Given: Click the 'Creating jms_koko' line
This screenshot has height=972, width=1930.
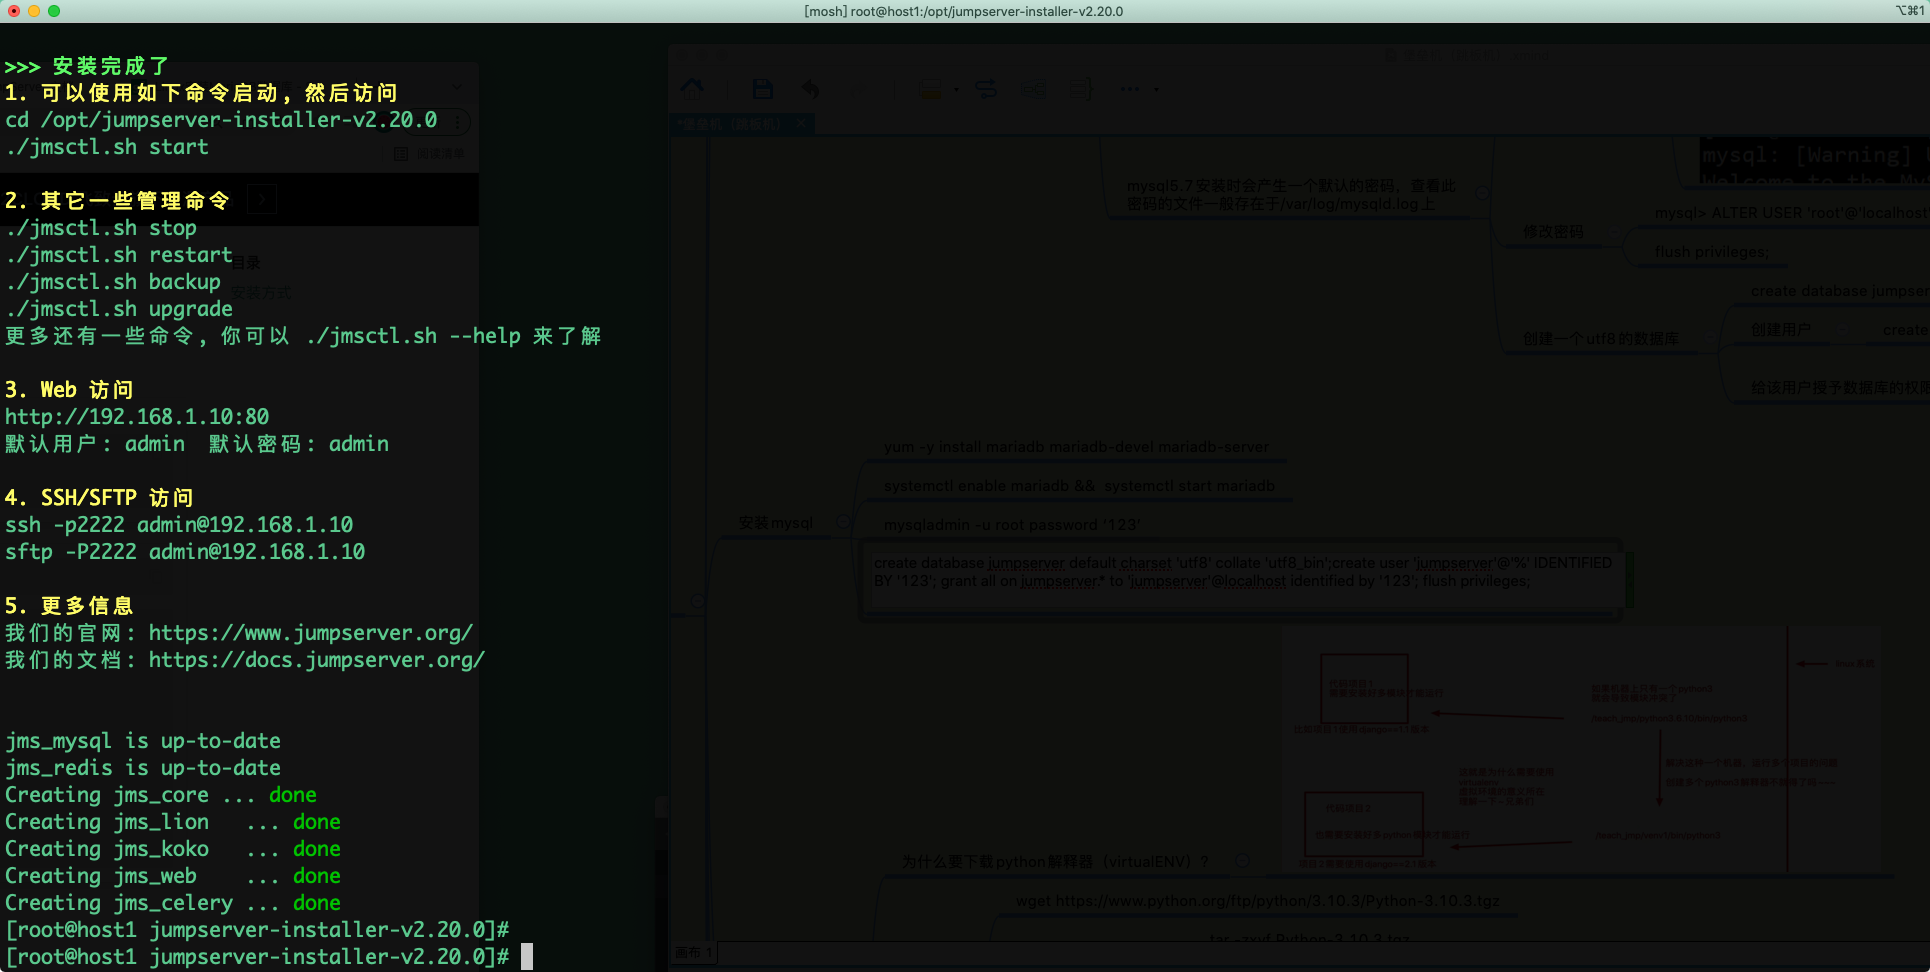Looking at the screenshot, I should click(x=173, y=849).
